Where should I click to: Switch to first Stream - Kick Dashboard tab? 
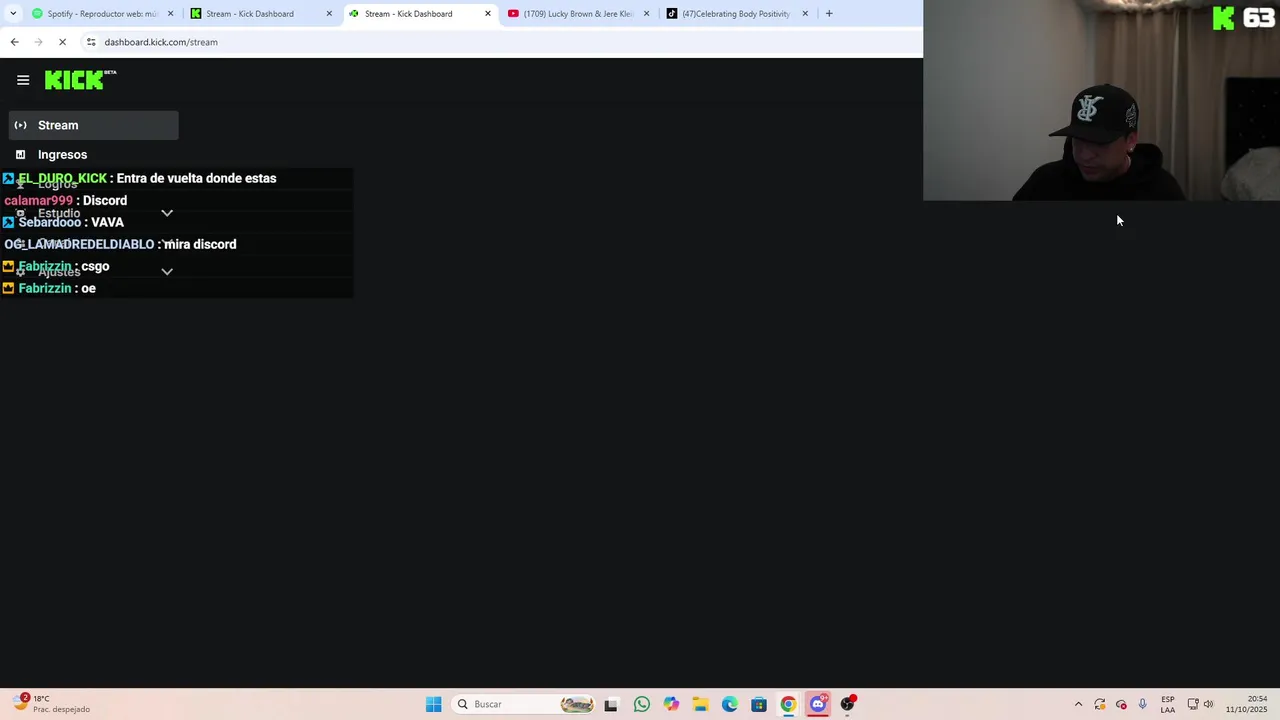click(x=260, y=14)
